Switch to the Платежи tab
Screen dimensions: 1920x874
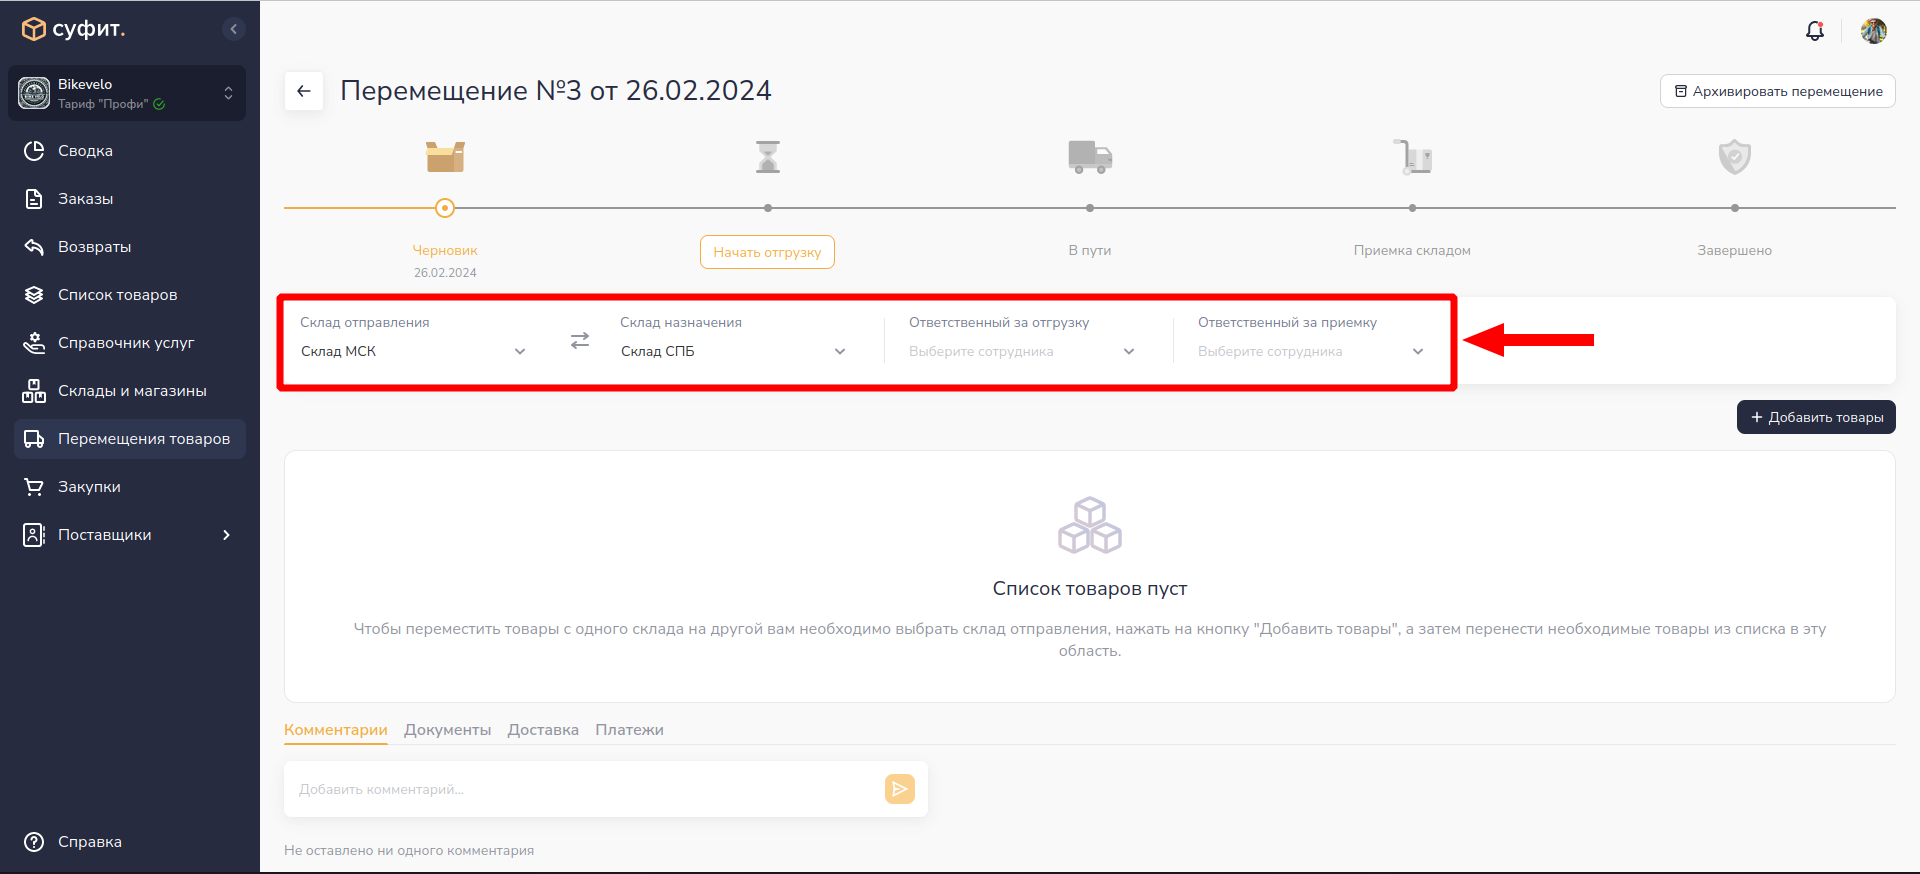coord(629,730)
